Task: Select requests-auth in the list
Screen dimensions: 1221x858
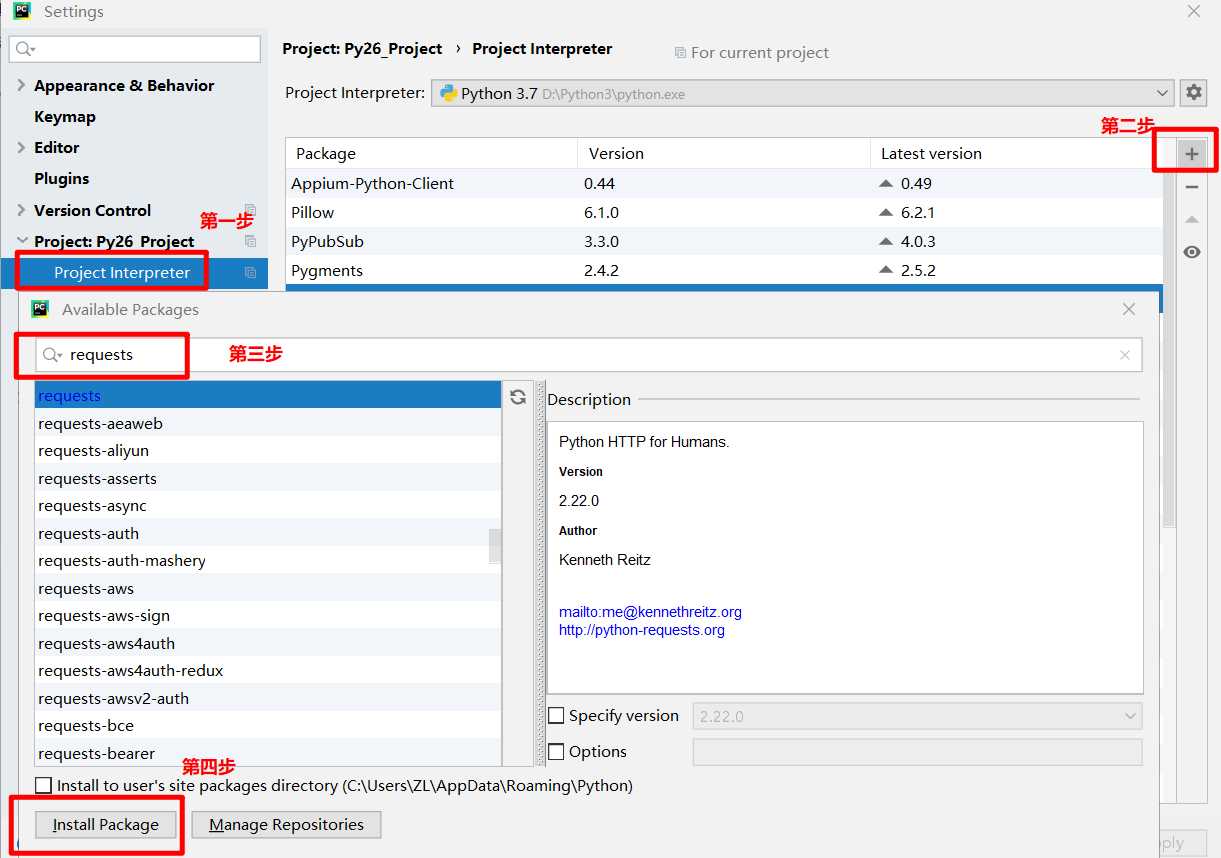Action: click(268, 533)
